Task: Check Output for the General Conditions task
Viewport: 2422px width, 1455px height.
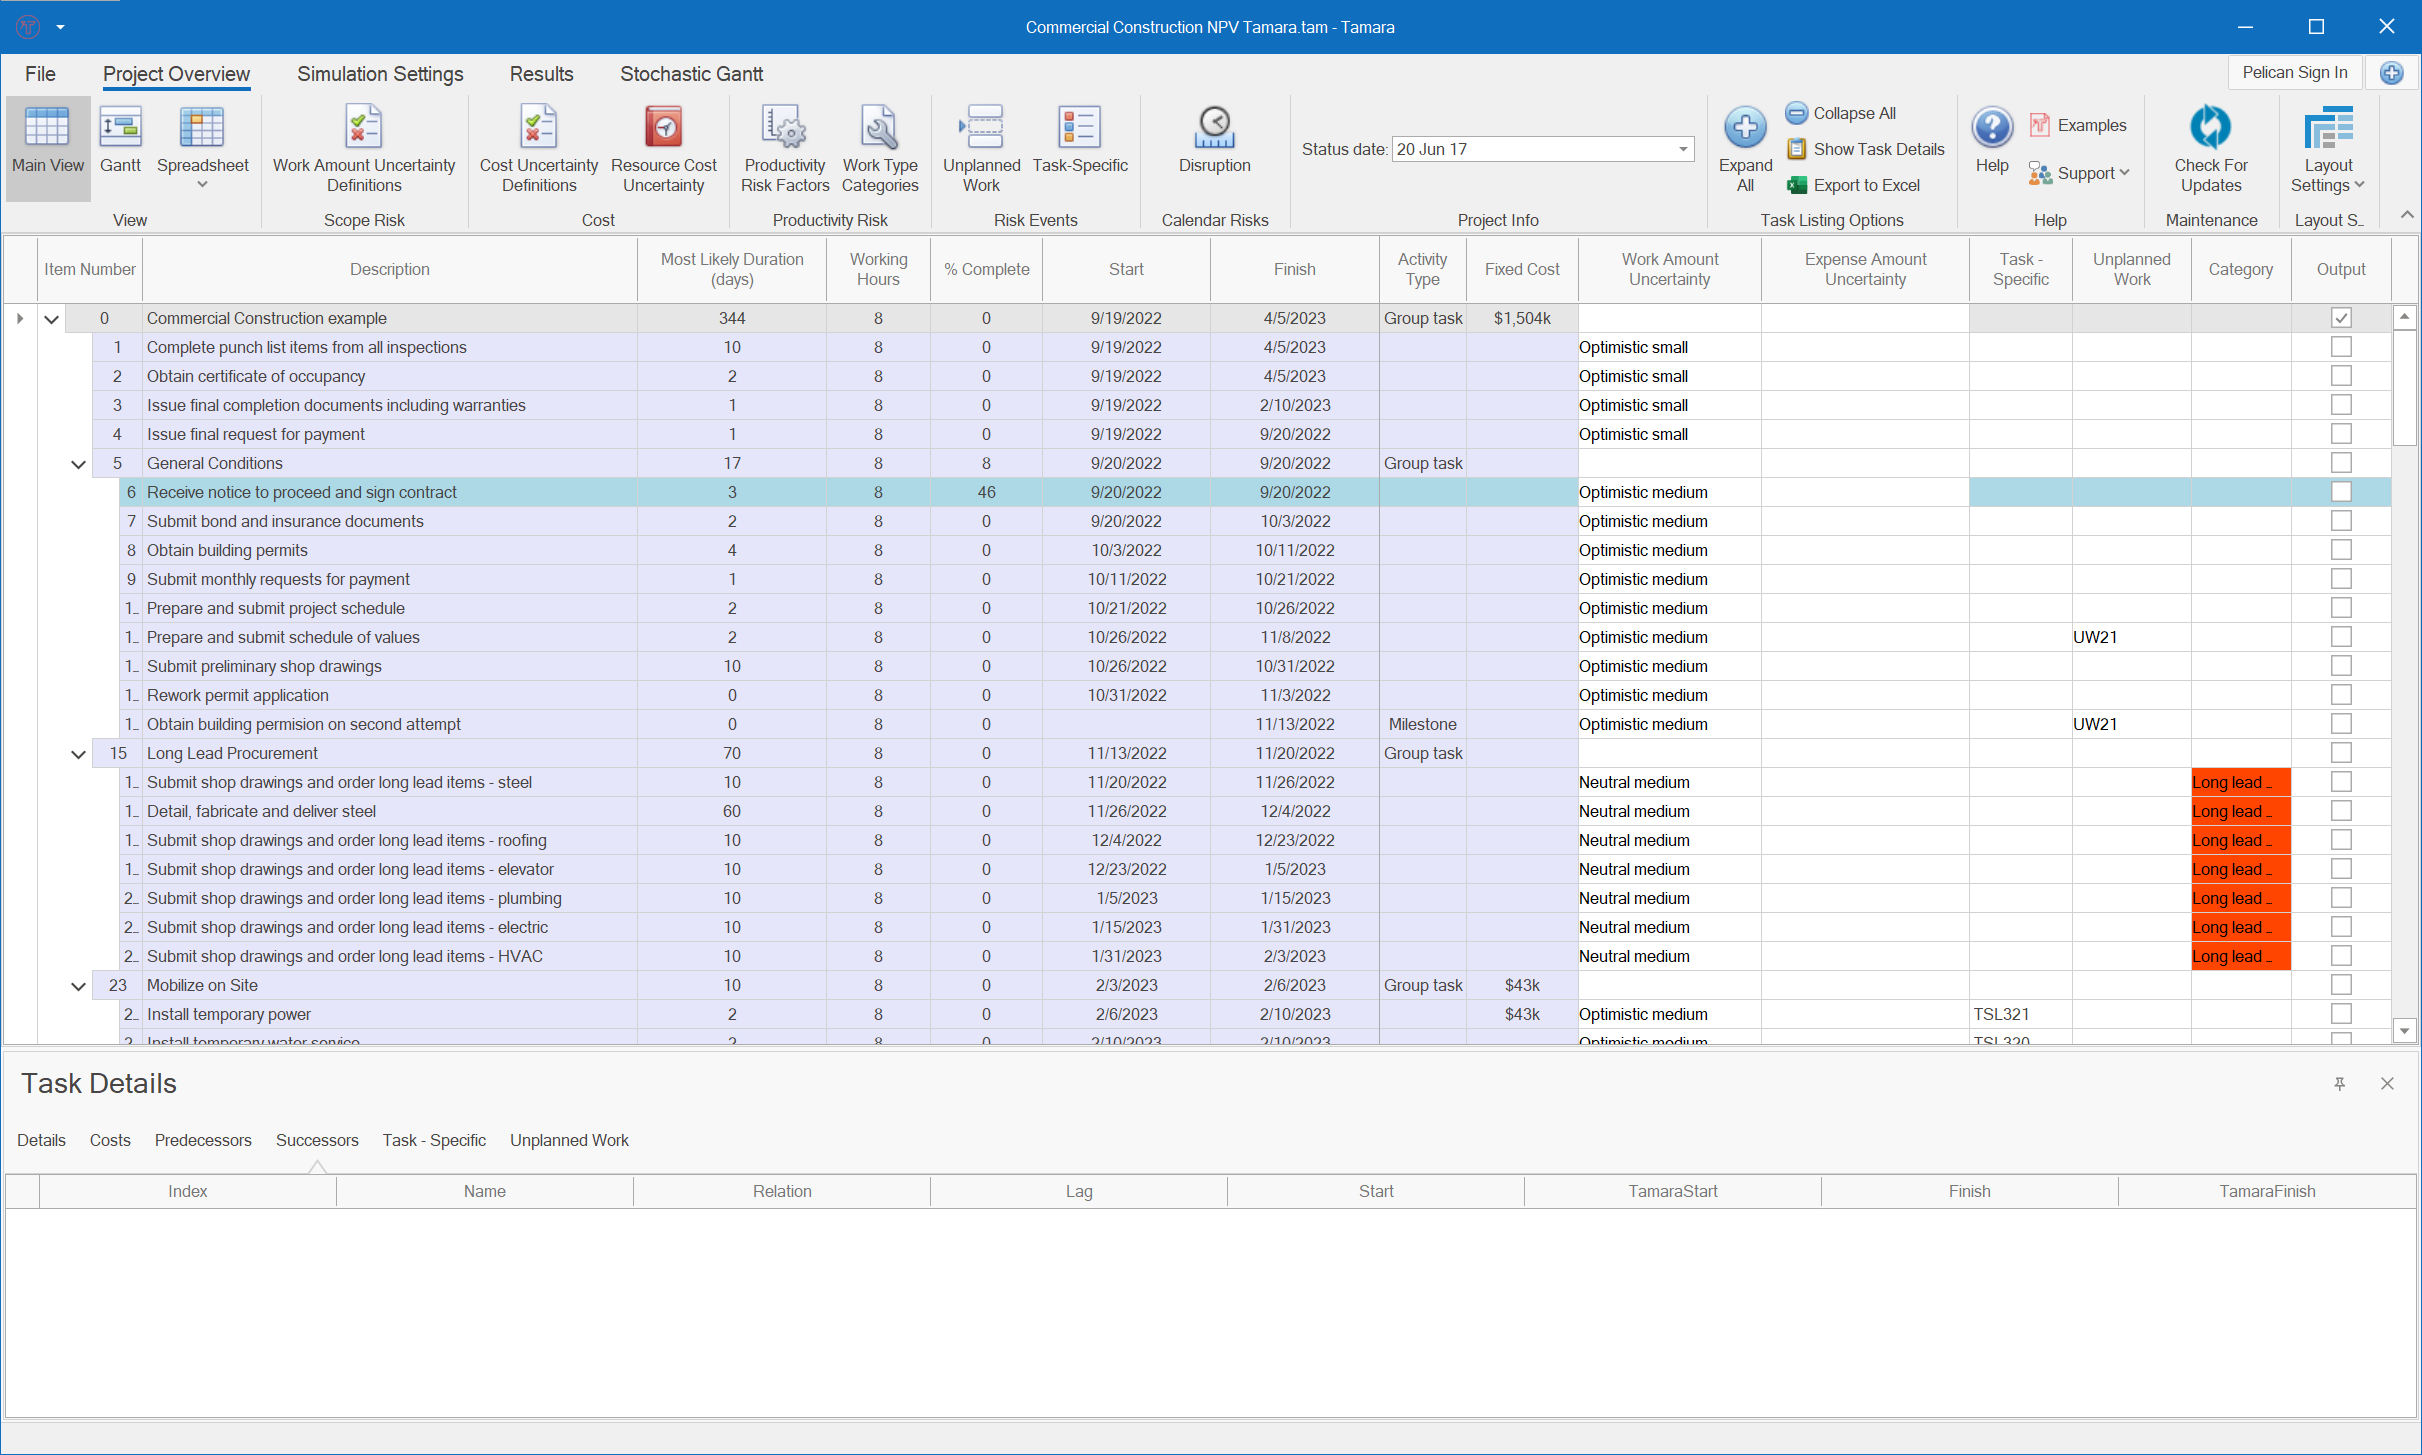Action: [x=2340, y=462]
